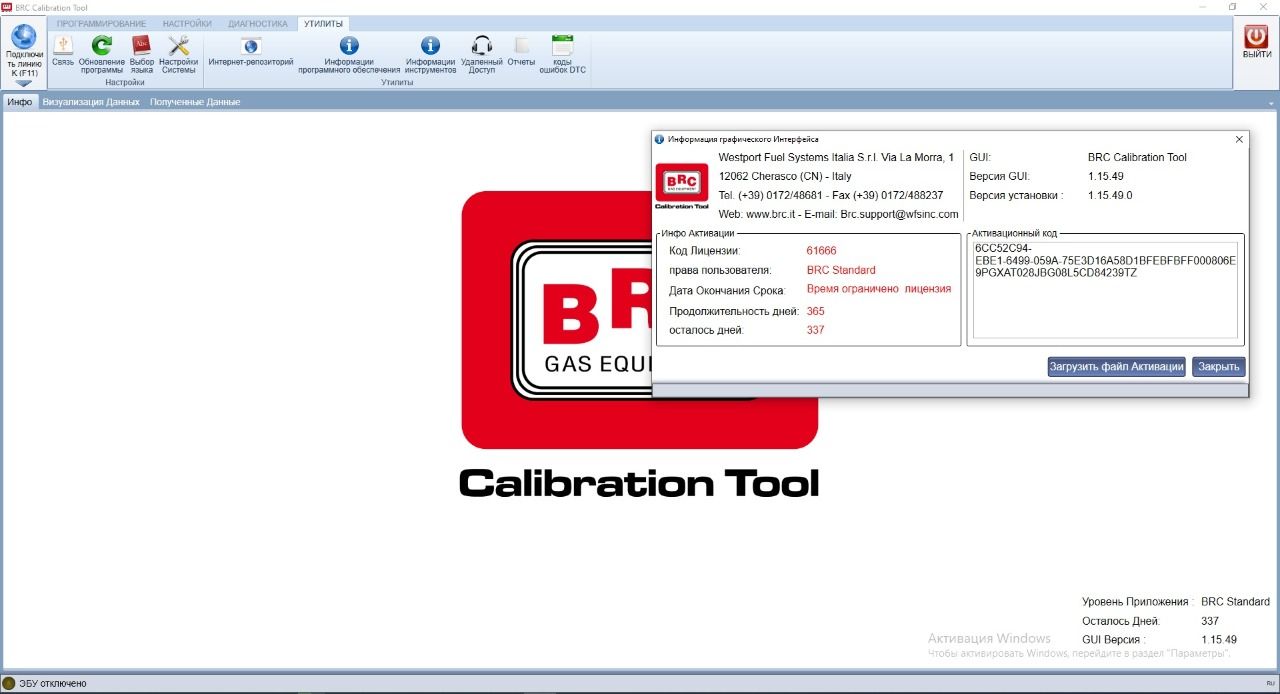Click license code value 61666
The width and height of the screenshot is (1280, 694).
click(821, 251)
